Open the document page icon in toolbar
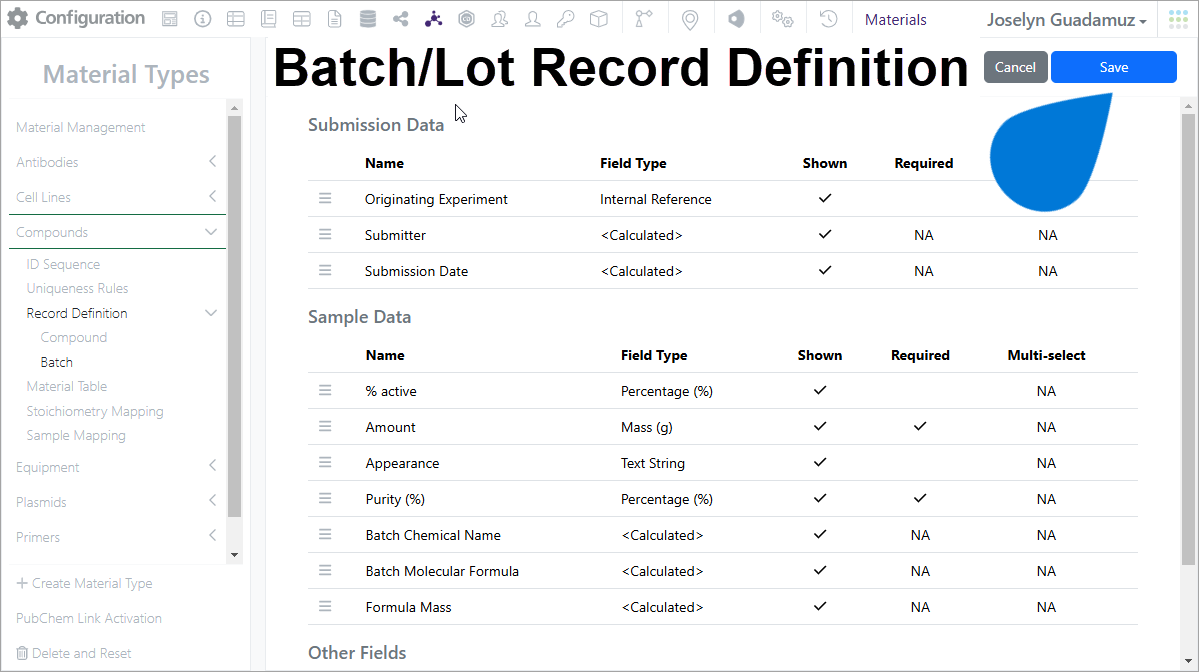The height and width of the screenshot is (672, 1199). pos(334,20)
